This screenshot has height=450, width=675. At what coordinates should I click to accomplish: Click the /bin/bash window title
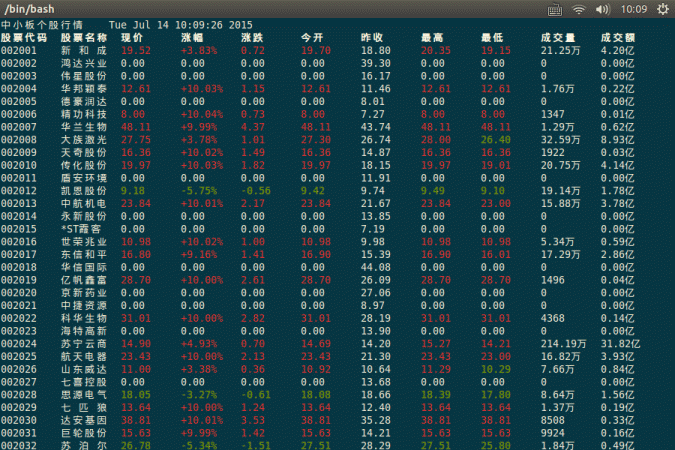[x=30, y=9]
